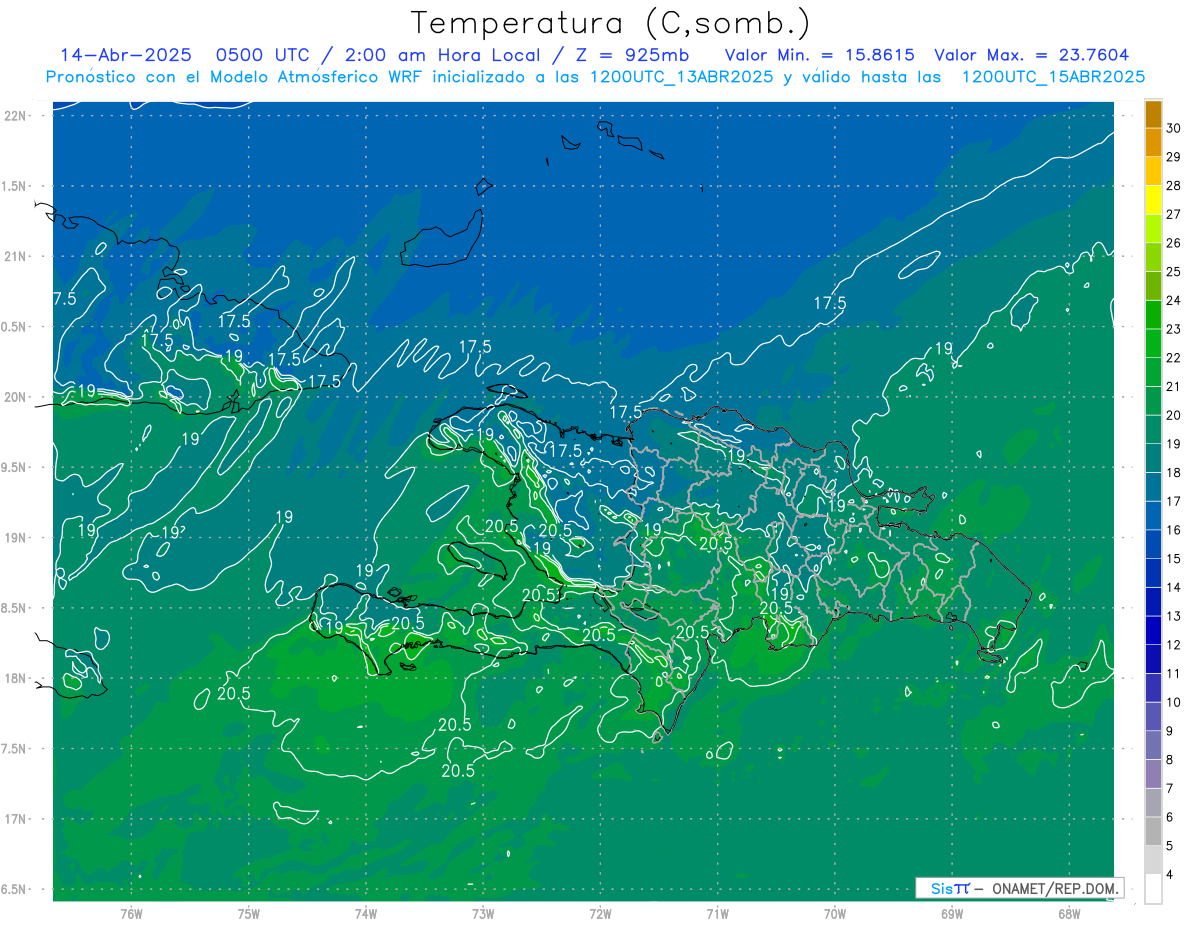Click the '76W' longitude axis label

[131, 913]
